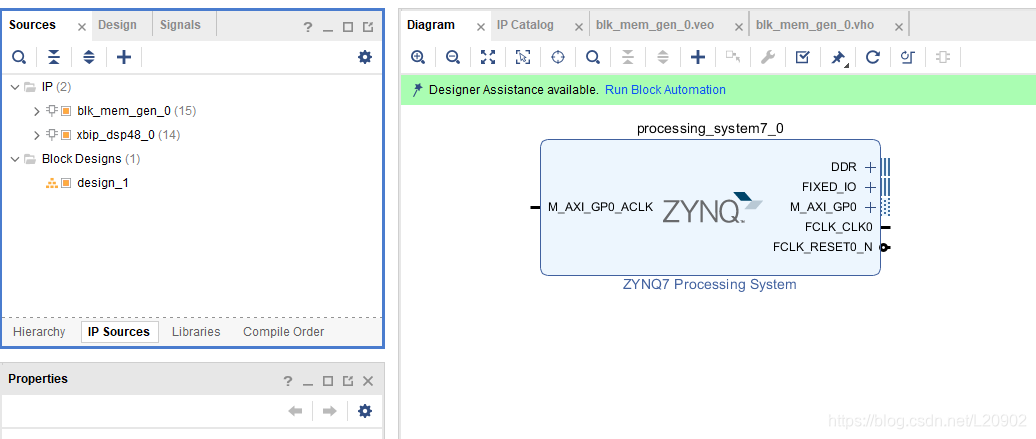Click the optimize routing icon

pos(908,58)
